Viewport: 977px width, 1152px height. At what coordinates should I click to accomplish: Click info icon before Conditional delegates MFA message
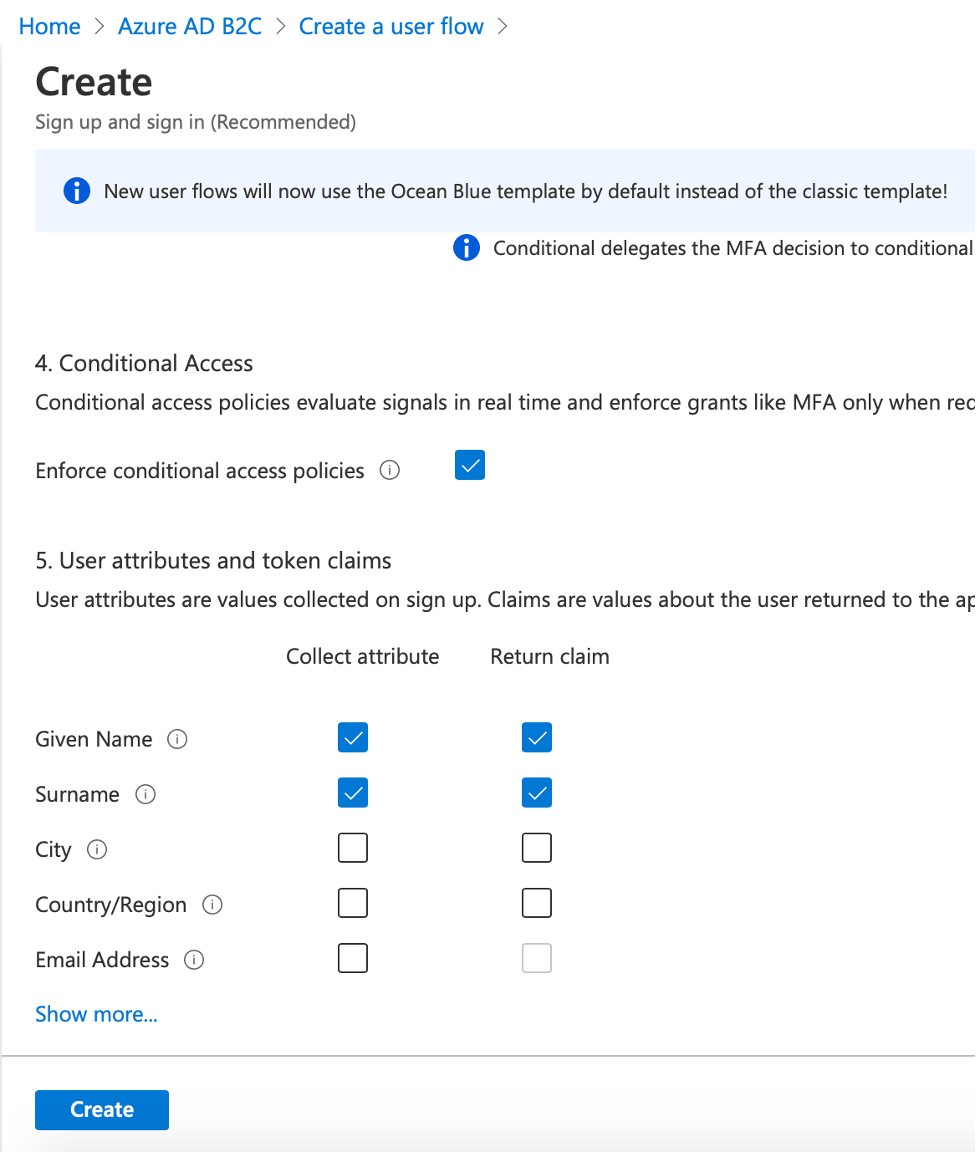coord(466,248)
